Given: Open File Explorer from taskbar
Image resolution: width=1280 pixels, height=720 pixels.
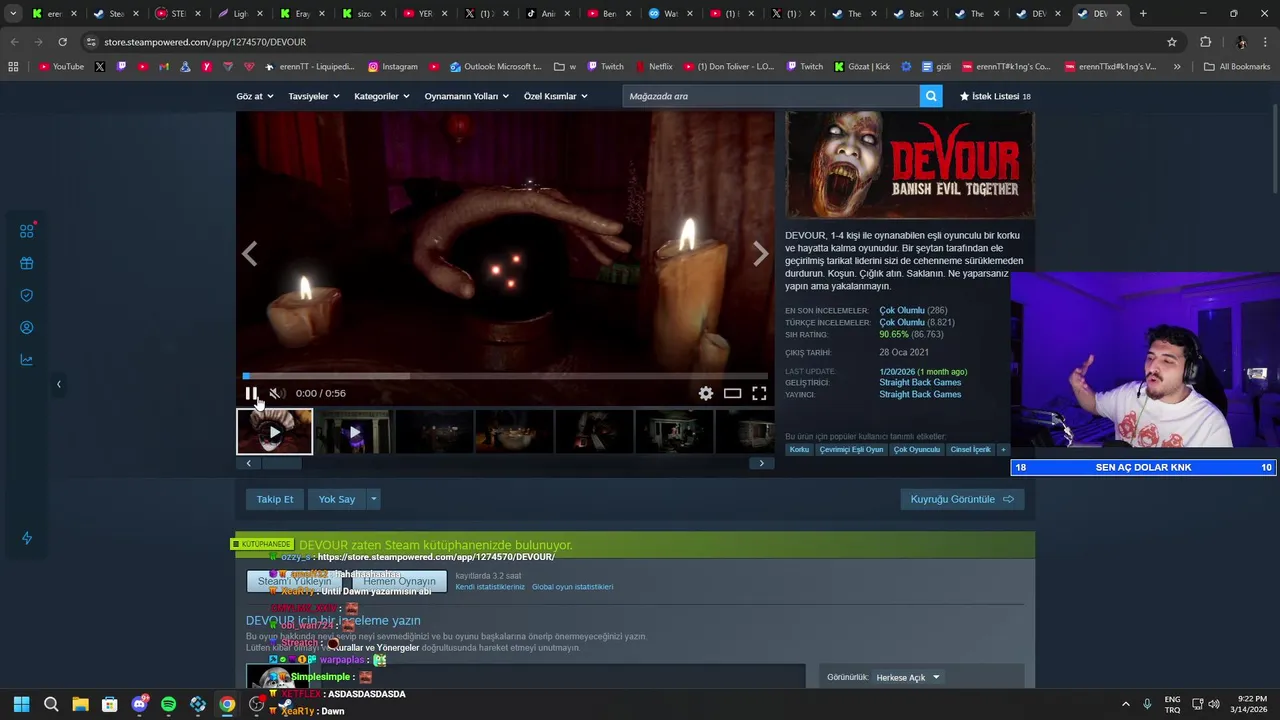Looking at the screenshot, I should (80, 704).
